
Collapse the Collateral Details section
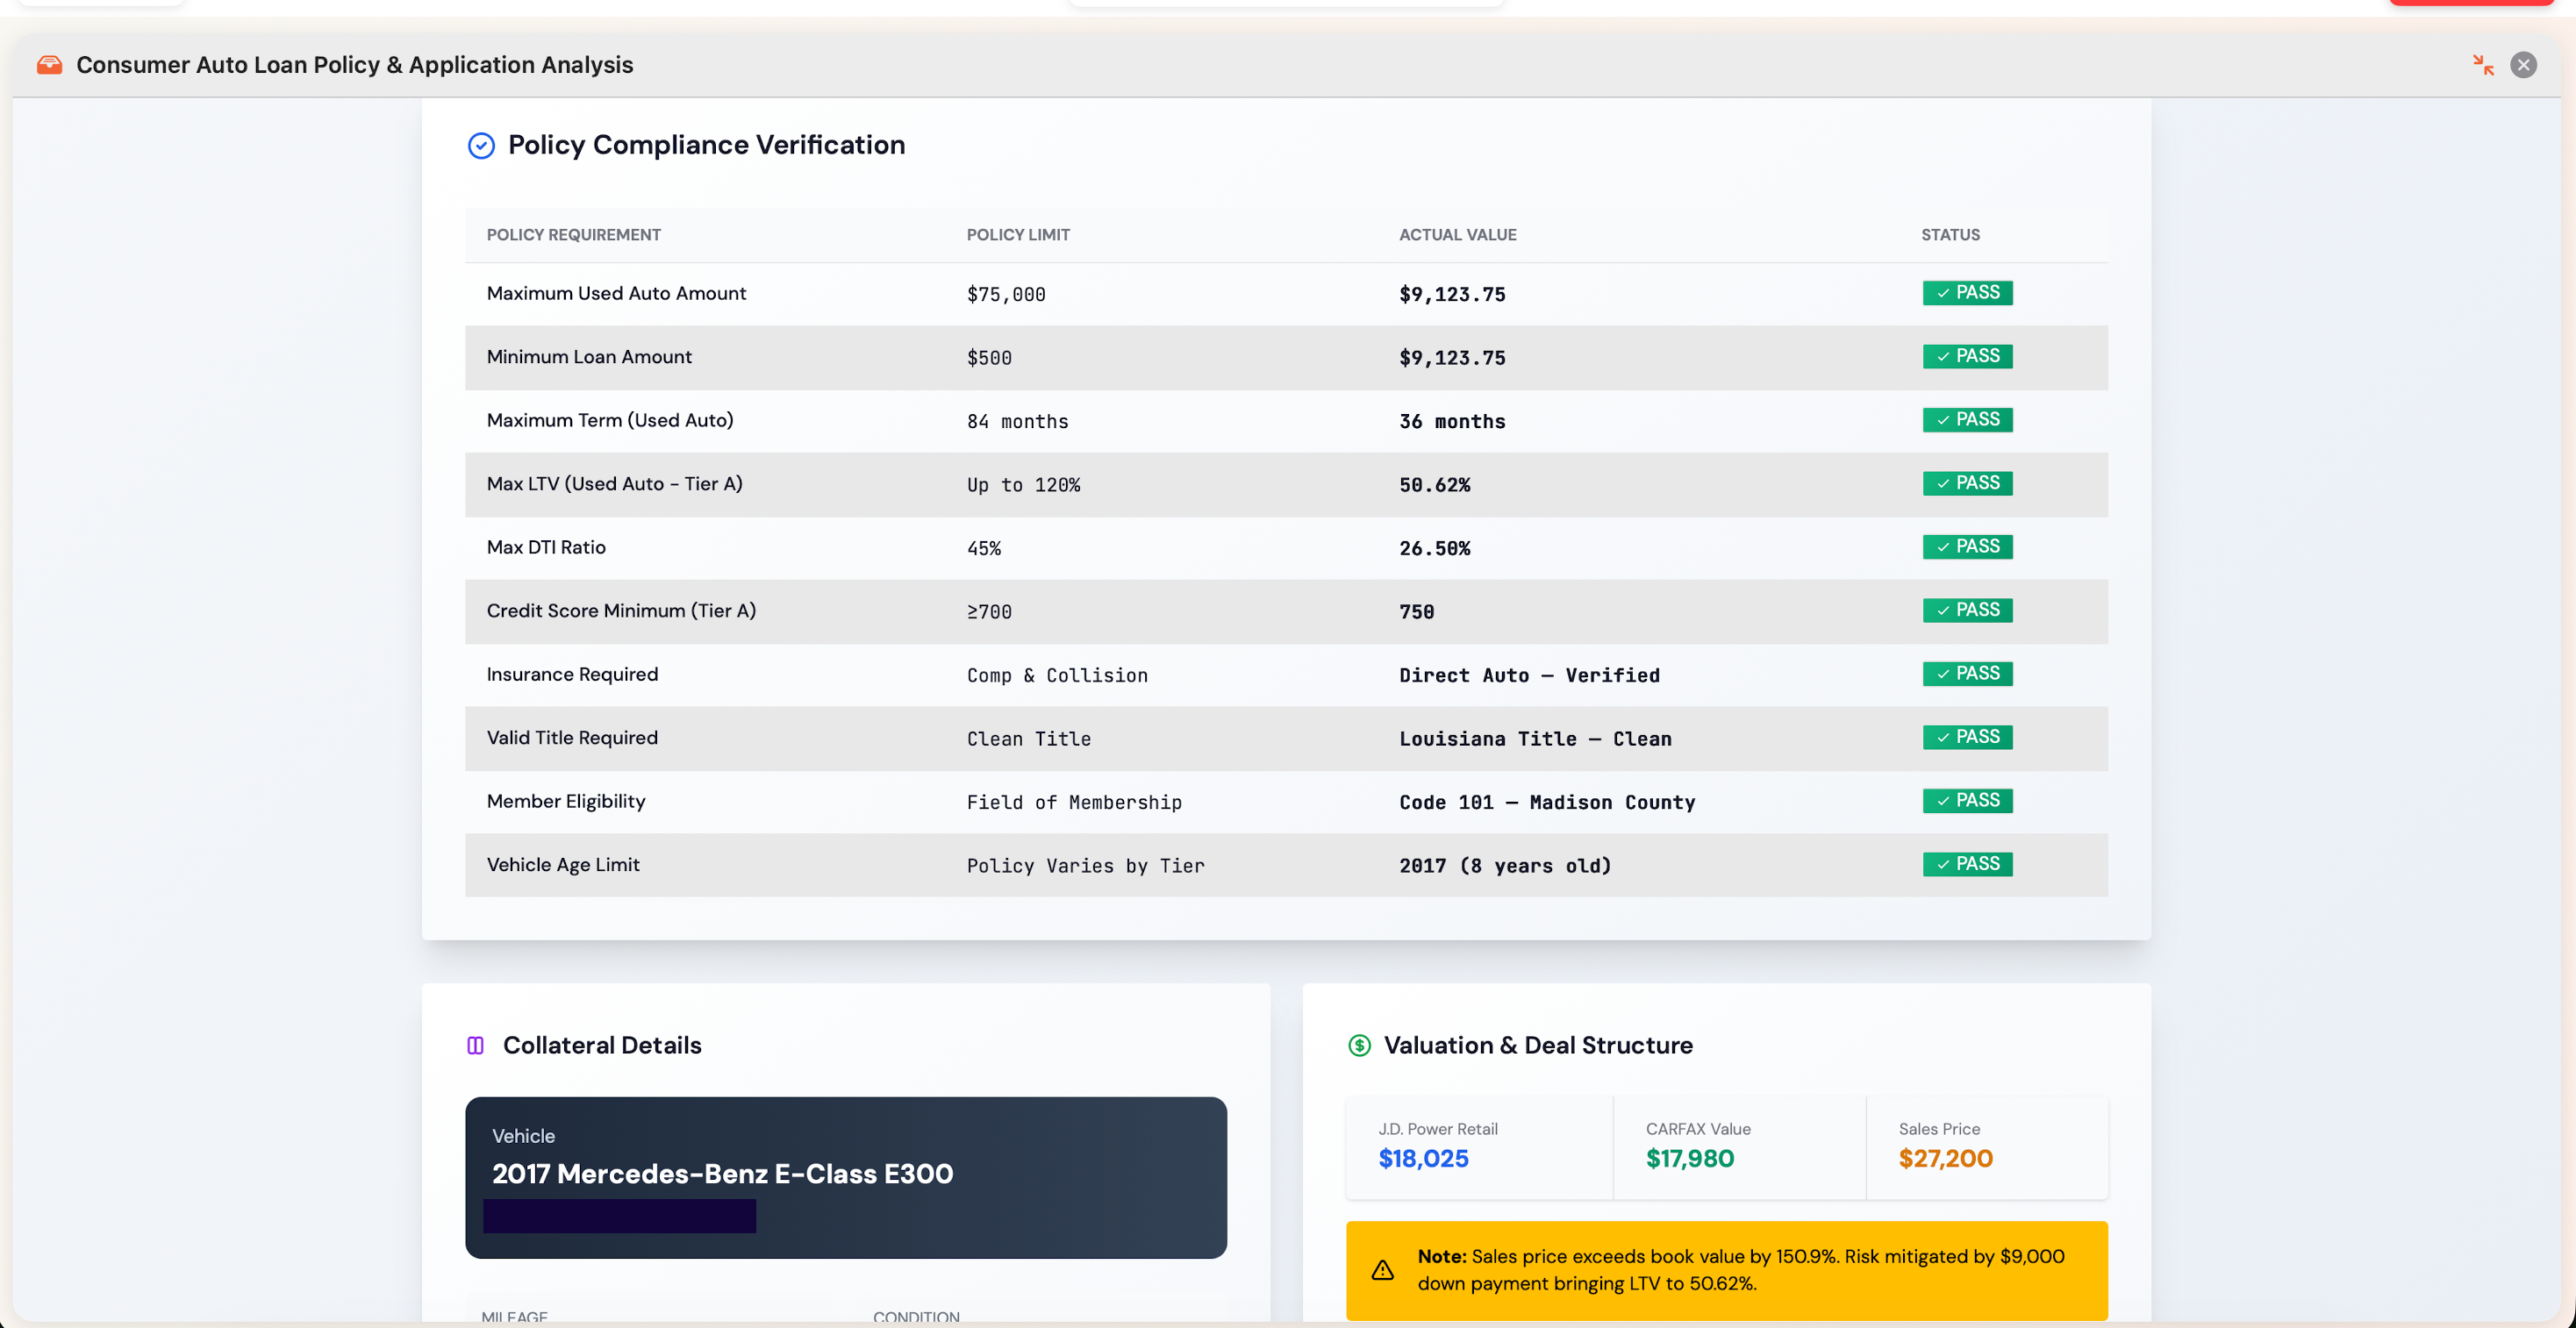tap(602, 1045)
